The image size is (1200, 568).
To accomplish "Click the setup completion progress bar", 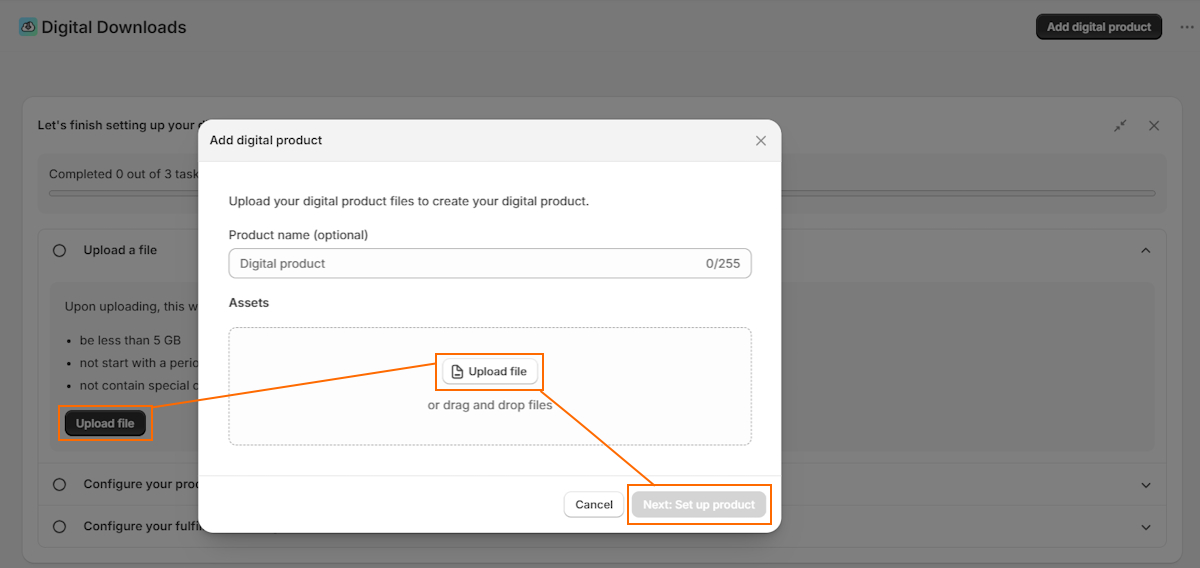I will (602, 193).
